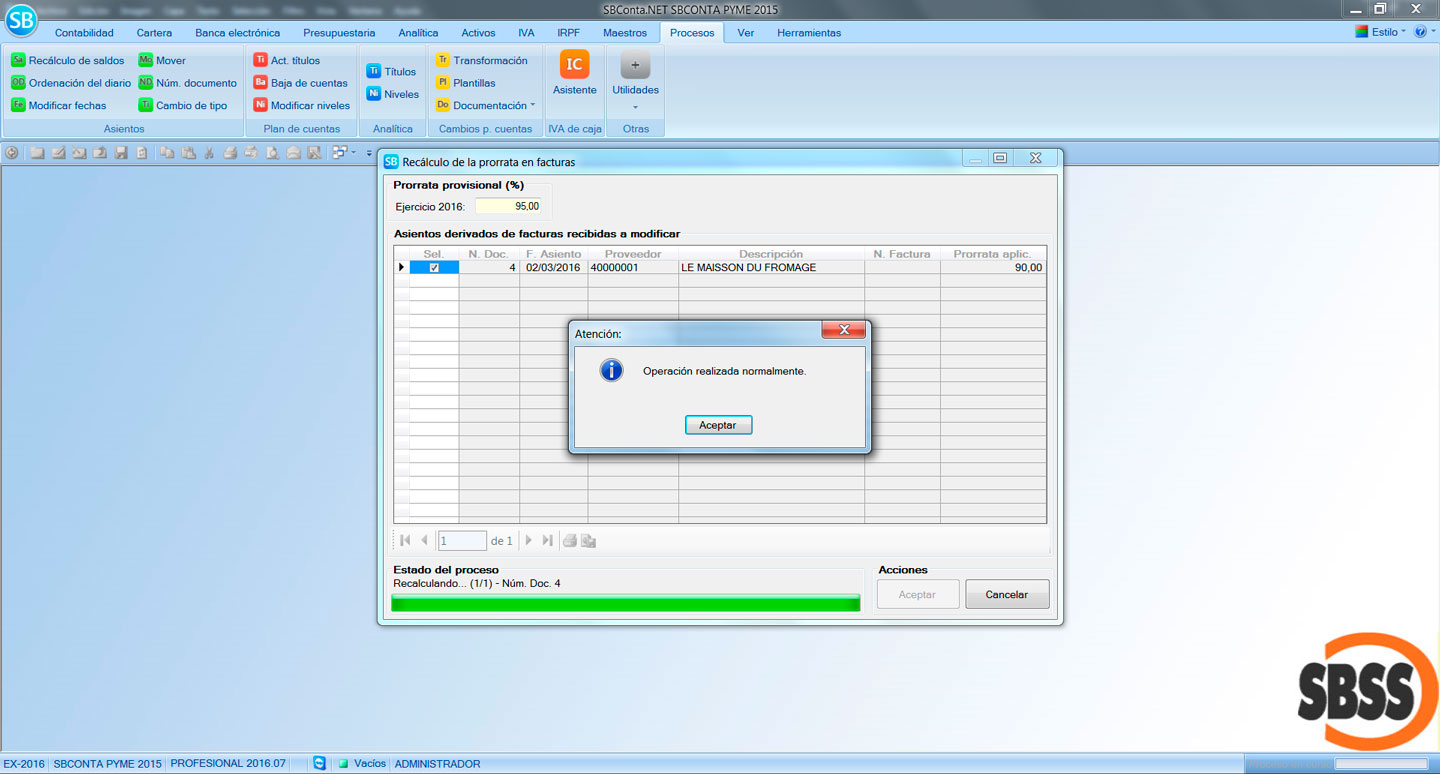This screenshot has width=1440, height=774.
Task: Open the Plantillas tool
Action: coord(443,83)
